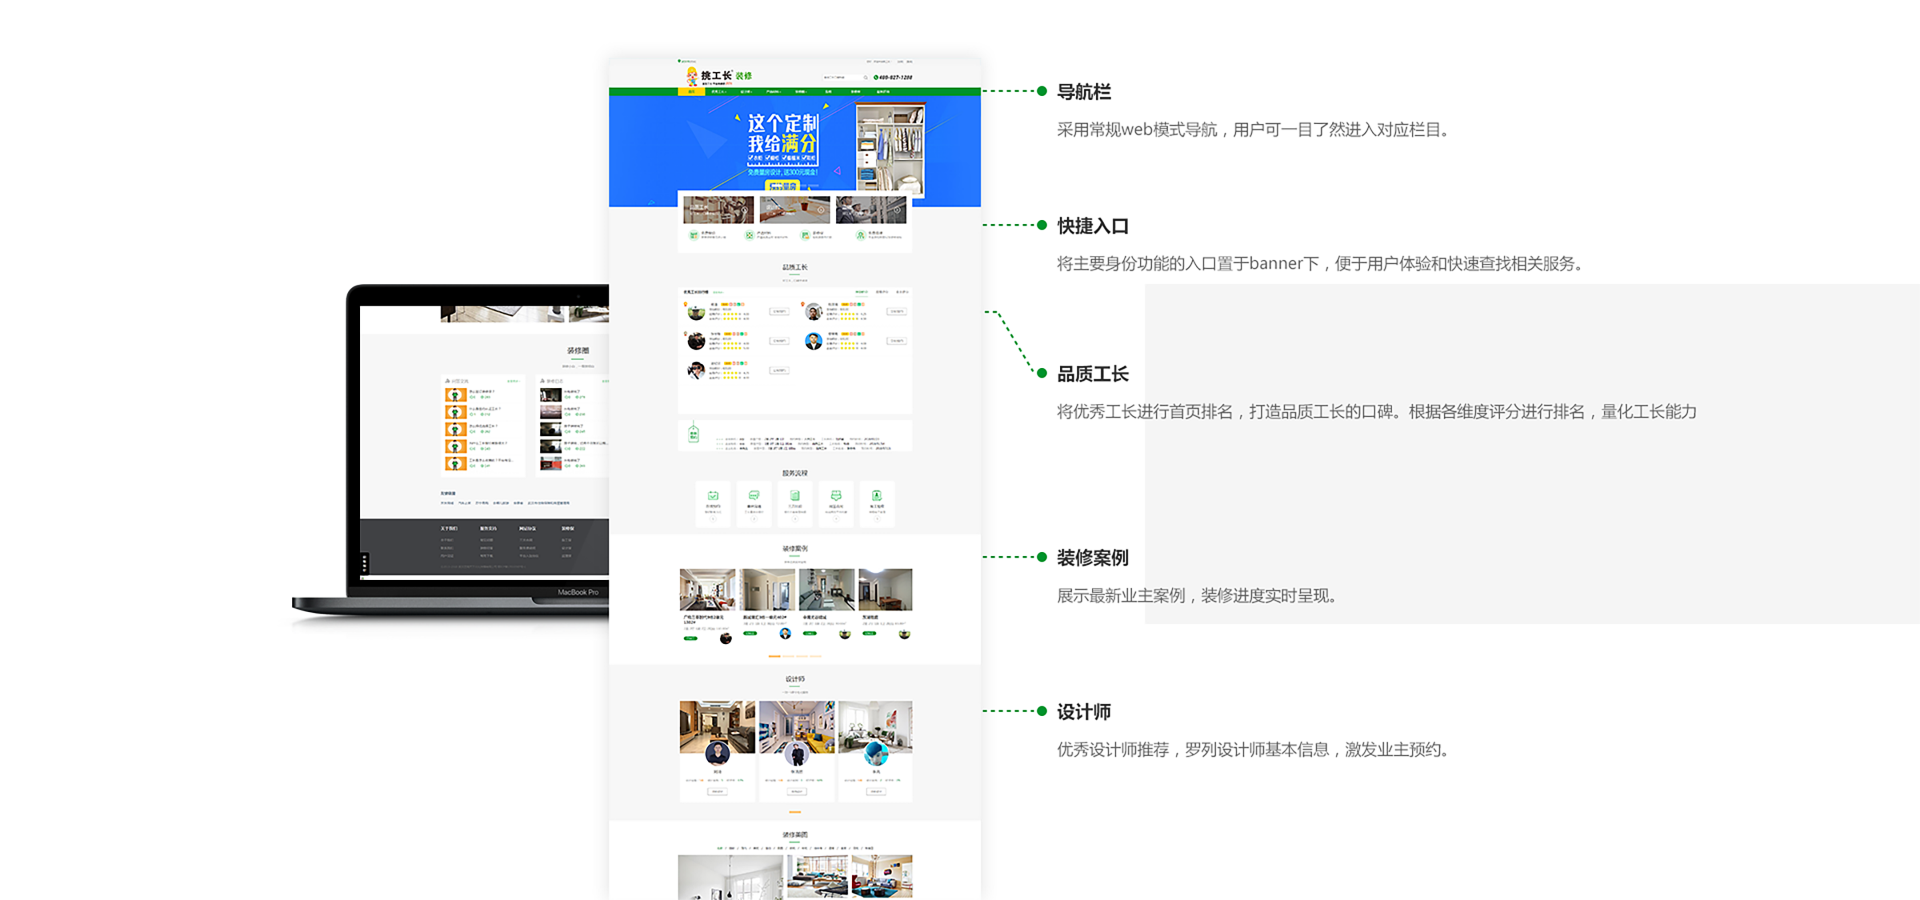Screen dimensions: 1920x900
Task: Open case photo with grey sofa room
Action: pos(826,590)
